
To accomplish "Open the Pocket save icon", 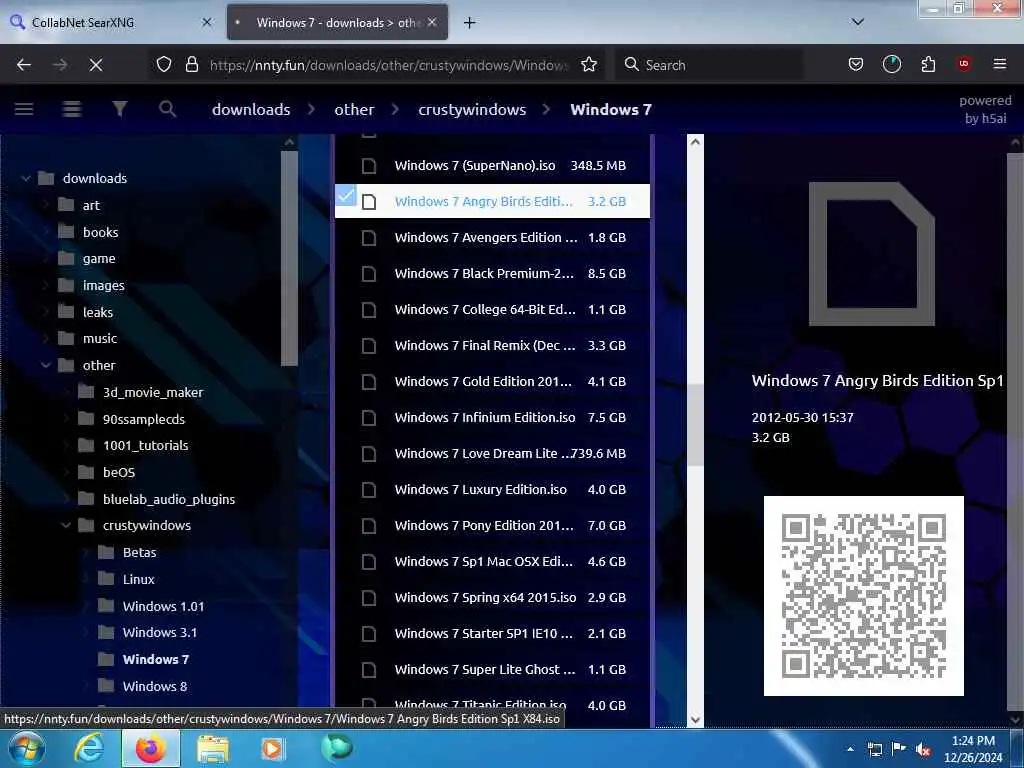I will pyautogui.click(x=856, y=65).
